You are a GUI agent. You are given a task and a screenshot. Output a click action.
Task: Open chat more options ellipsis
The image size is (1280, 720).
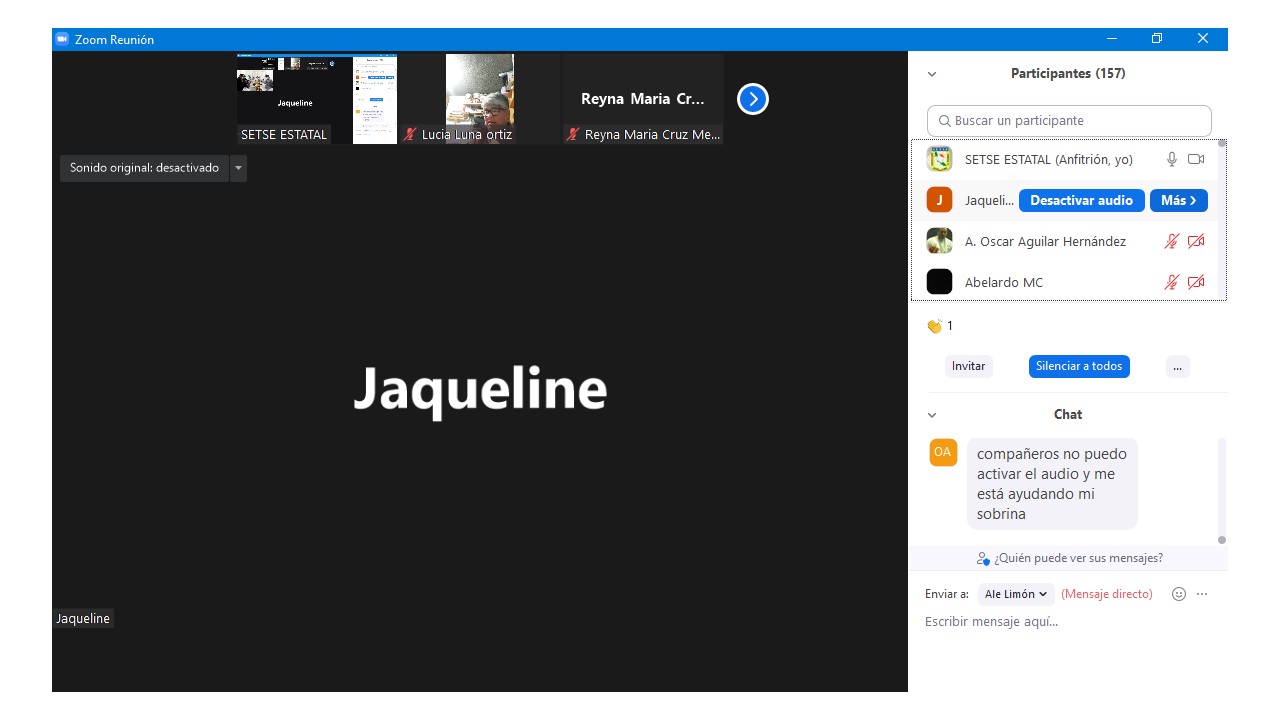tap(1202, 594)
